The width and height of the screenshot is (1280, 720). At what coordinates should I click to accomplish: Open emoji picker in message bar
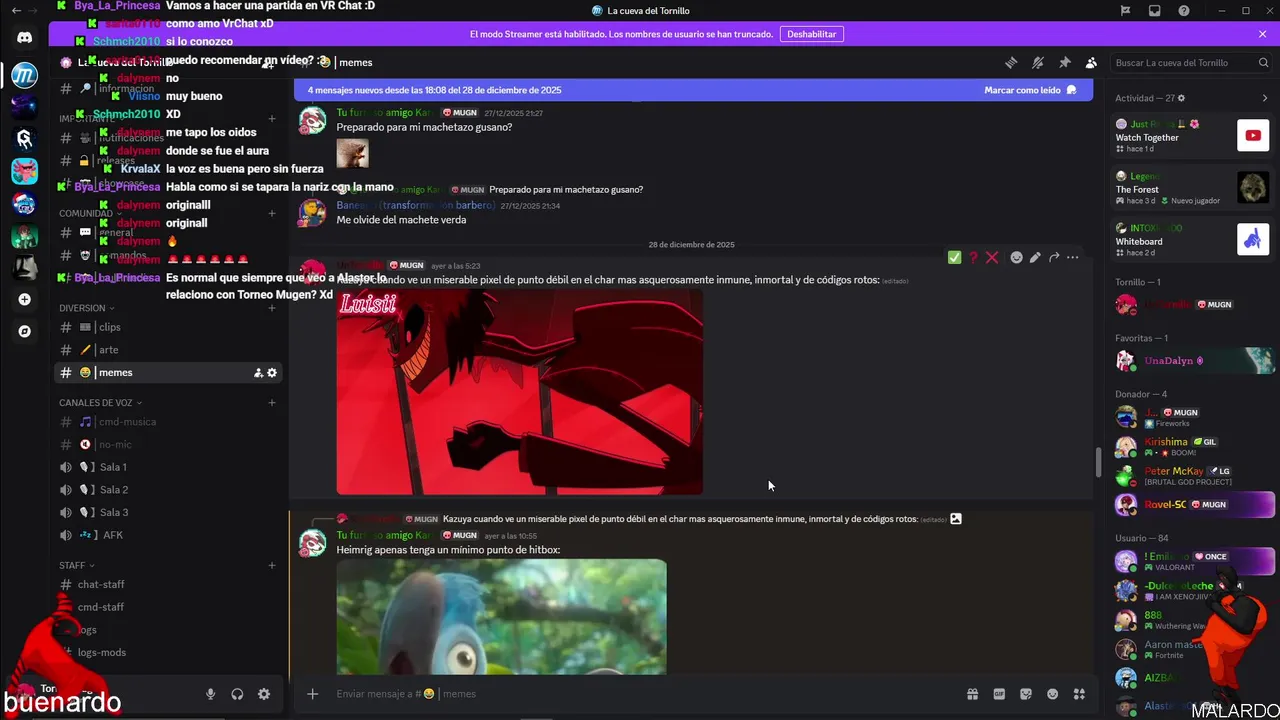(1052, 694)
